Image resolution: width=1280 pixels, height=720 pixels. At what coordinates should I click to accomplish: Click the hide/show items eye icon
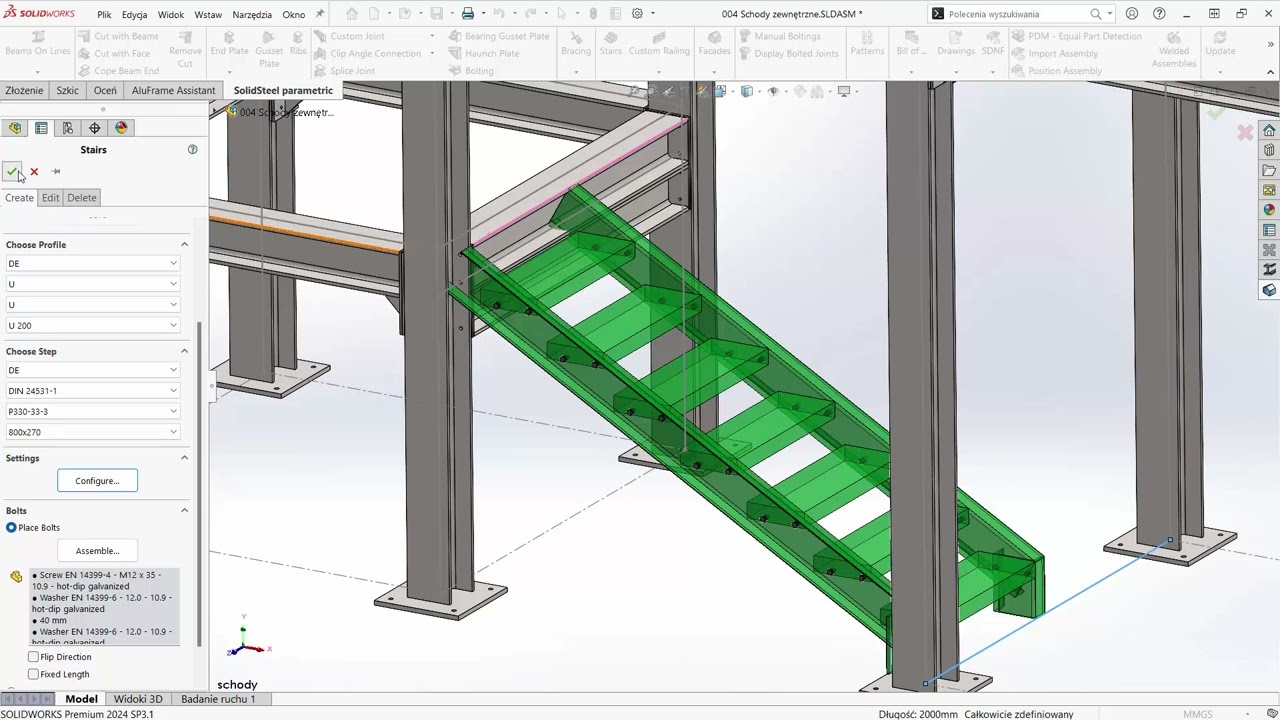[x=772, y=91]
